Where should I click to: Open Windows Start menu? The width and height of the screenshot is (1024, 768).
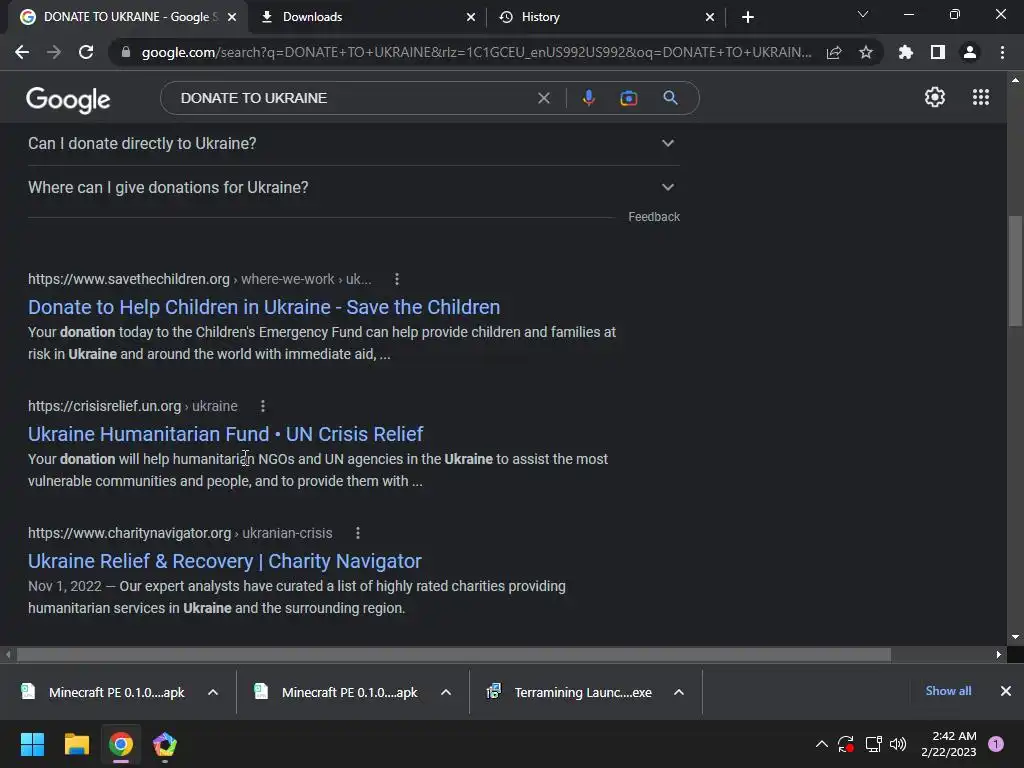(32, 744)
